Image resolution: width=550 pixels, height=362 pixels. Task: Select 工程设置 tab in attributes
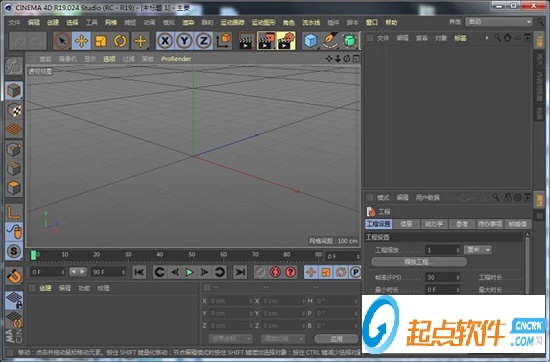point(378,224)
